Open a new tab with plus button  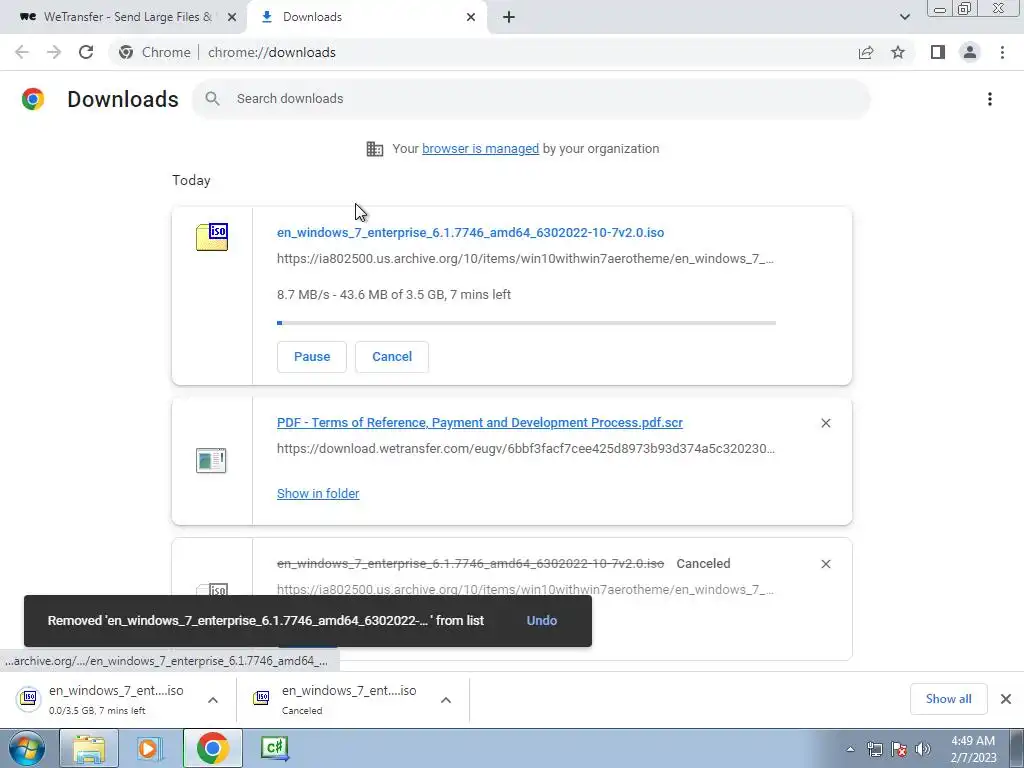[509, 17]
